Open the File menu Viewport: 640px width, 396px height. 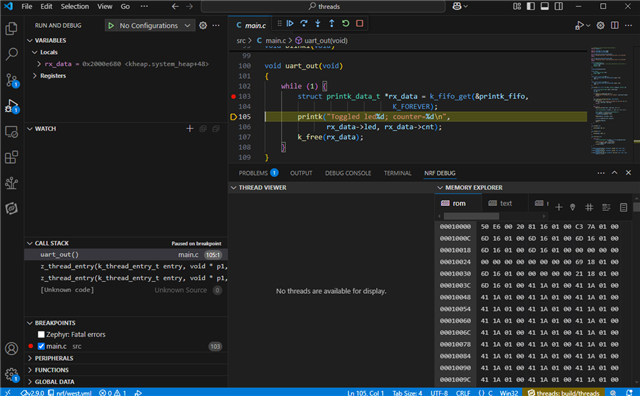[x=27, y=6]
